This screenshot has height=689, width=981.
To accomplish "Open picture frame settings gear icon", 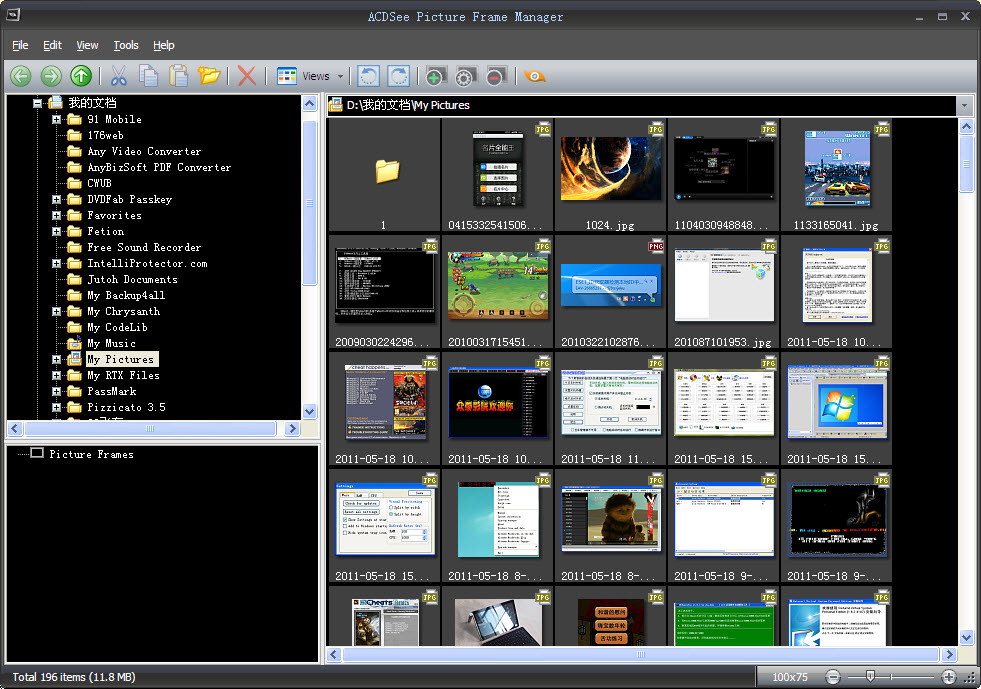I will coord(464,76).
